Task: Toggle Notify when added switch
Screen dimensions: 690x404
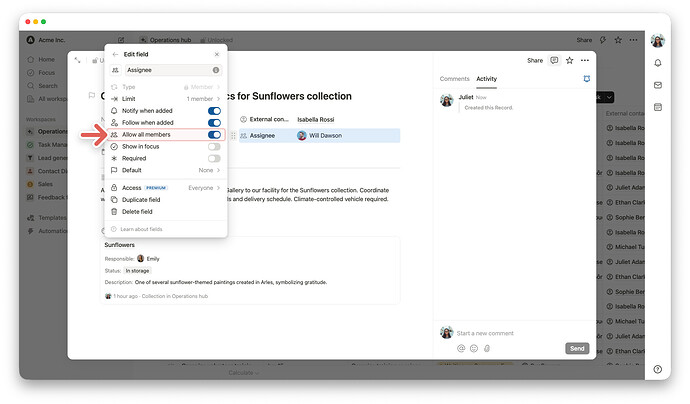Action: (x=214, y=111)
